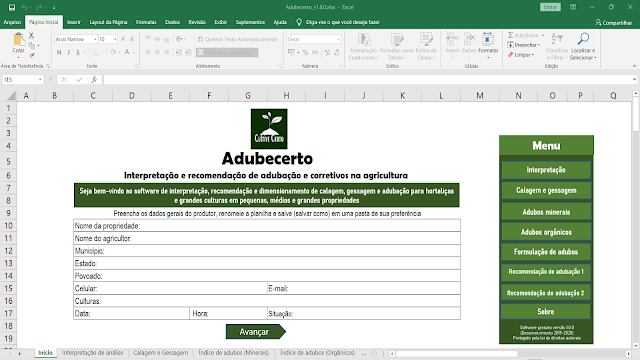The width and height of the screenshot is (640, 360).
Task: Click the Nome da propriedade field
Action: click(x=267, y=226)
